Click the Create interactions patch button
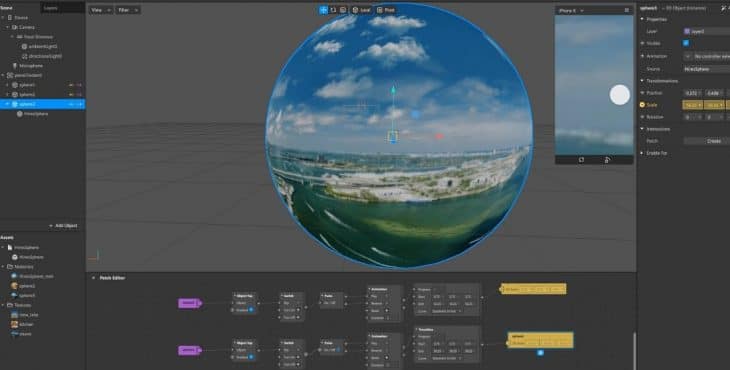This screenshot has width=730, height=370. 707,141
